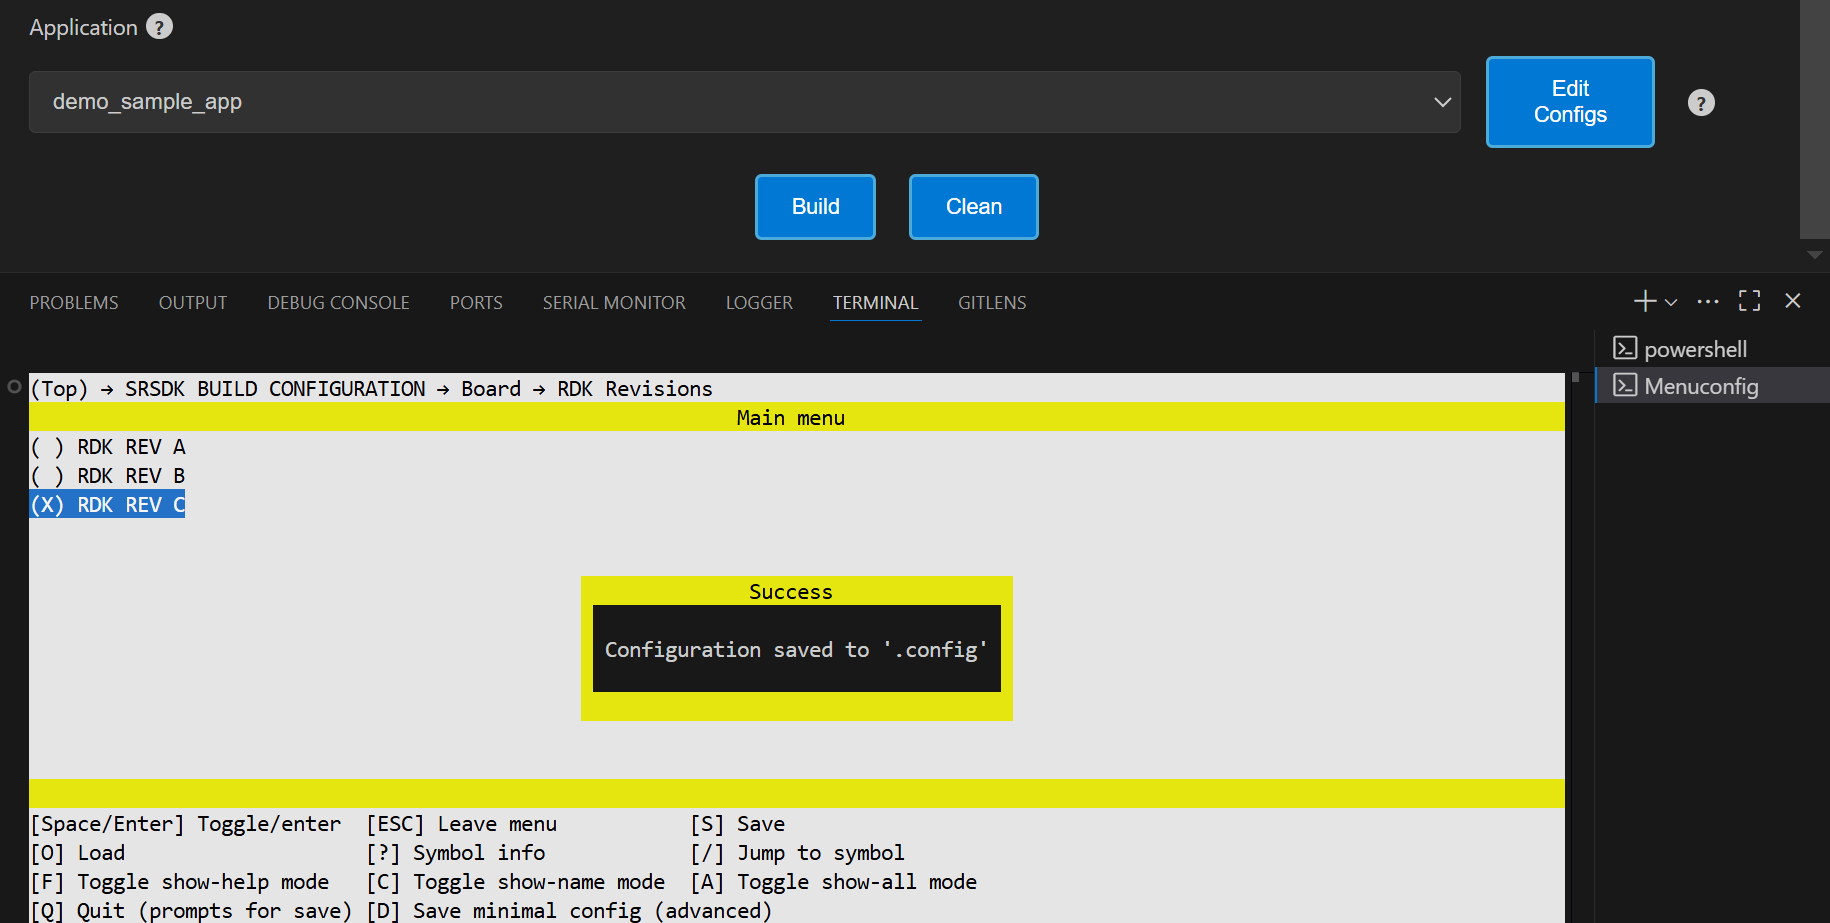Click the new terminal plus icon

(1644, 301)
